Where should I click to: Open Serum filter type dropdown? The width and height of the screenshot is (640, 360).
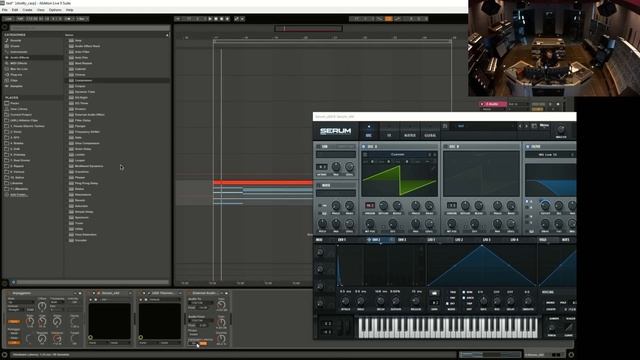point(550,155)
